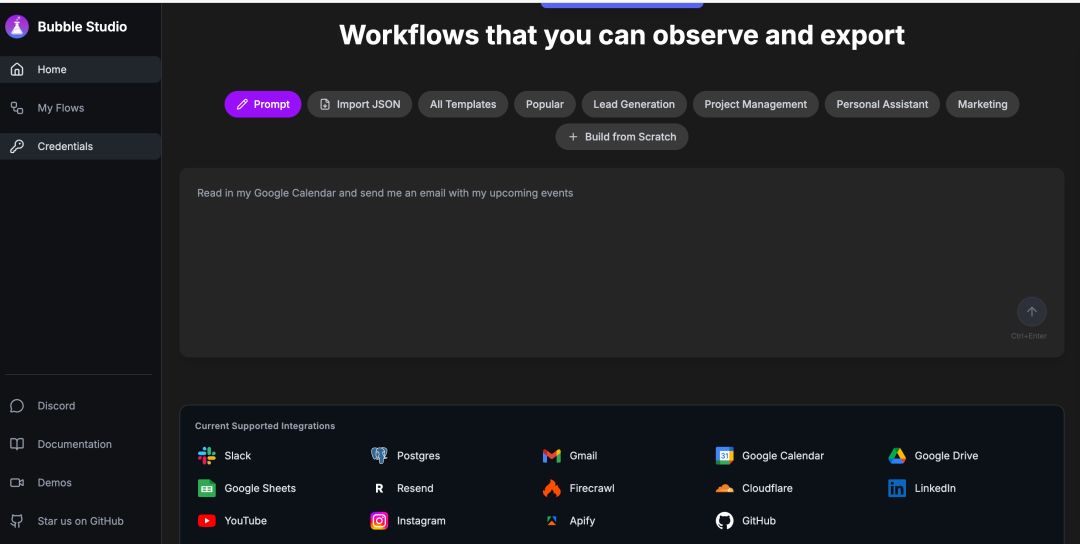This screenshot has height=544, width=1080.
Task: Click Star us on GitHub
Action: click(81, 521)
